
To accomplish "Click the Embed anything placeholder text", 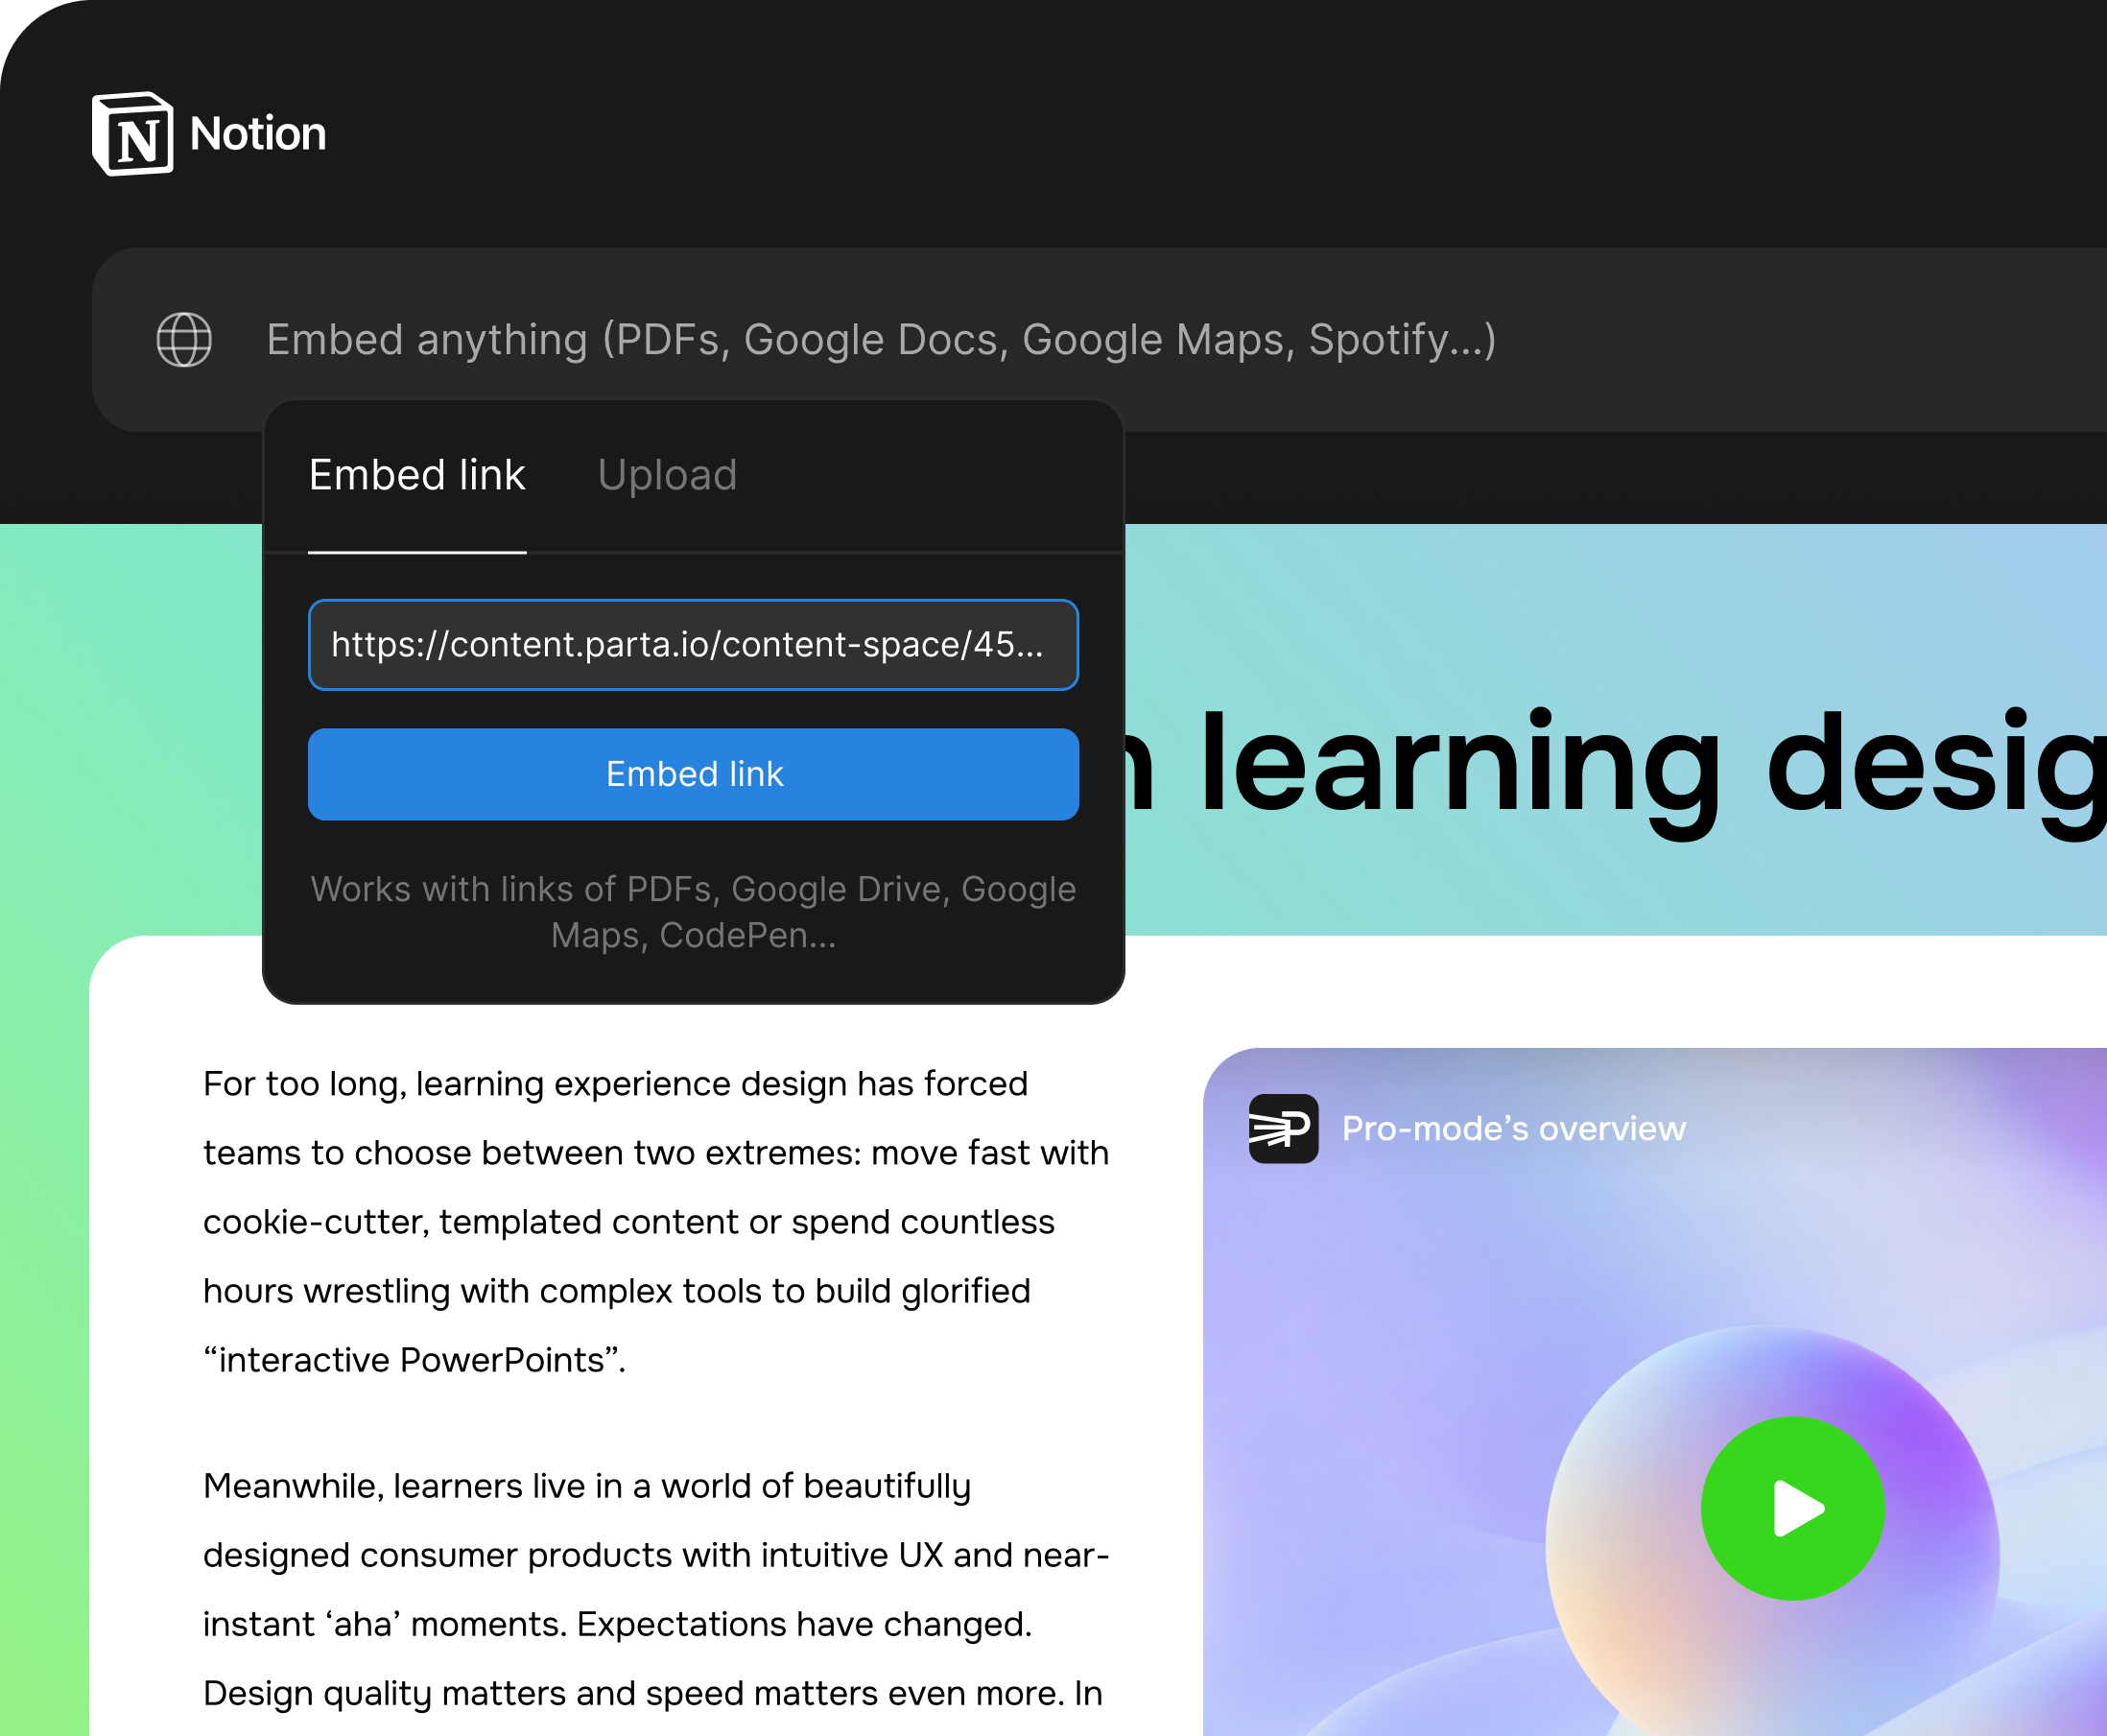I will 880,340.
